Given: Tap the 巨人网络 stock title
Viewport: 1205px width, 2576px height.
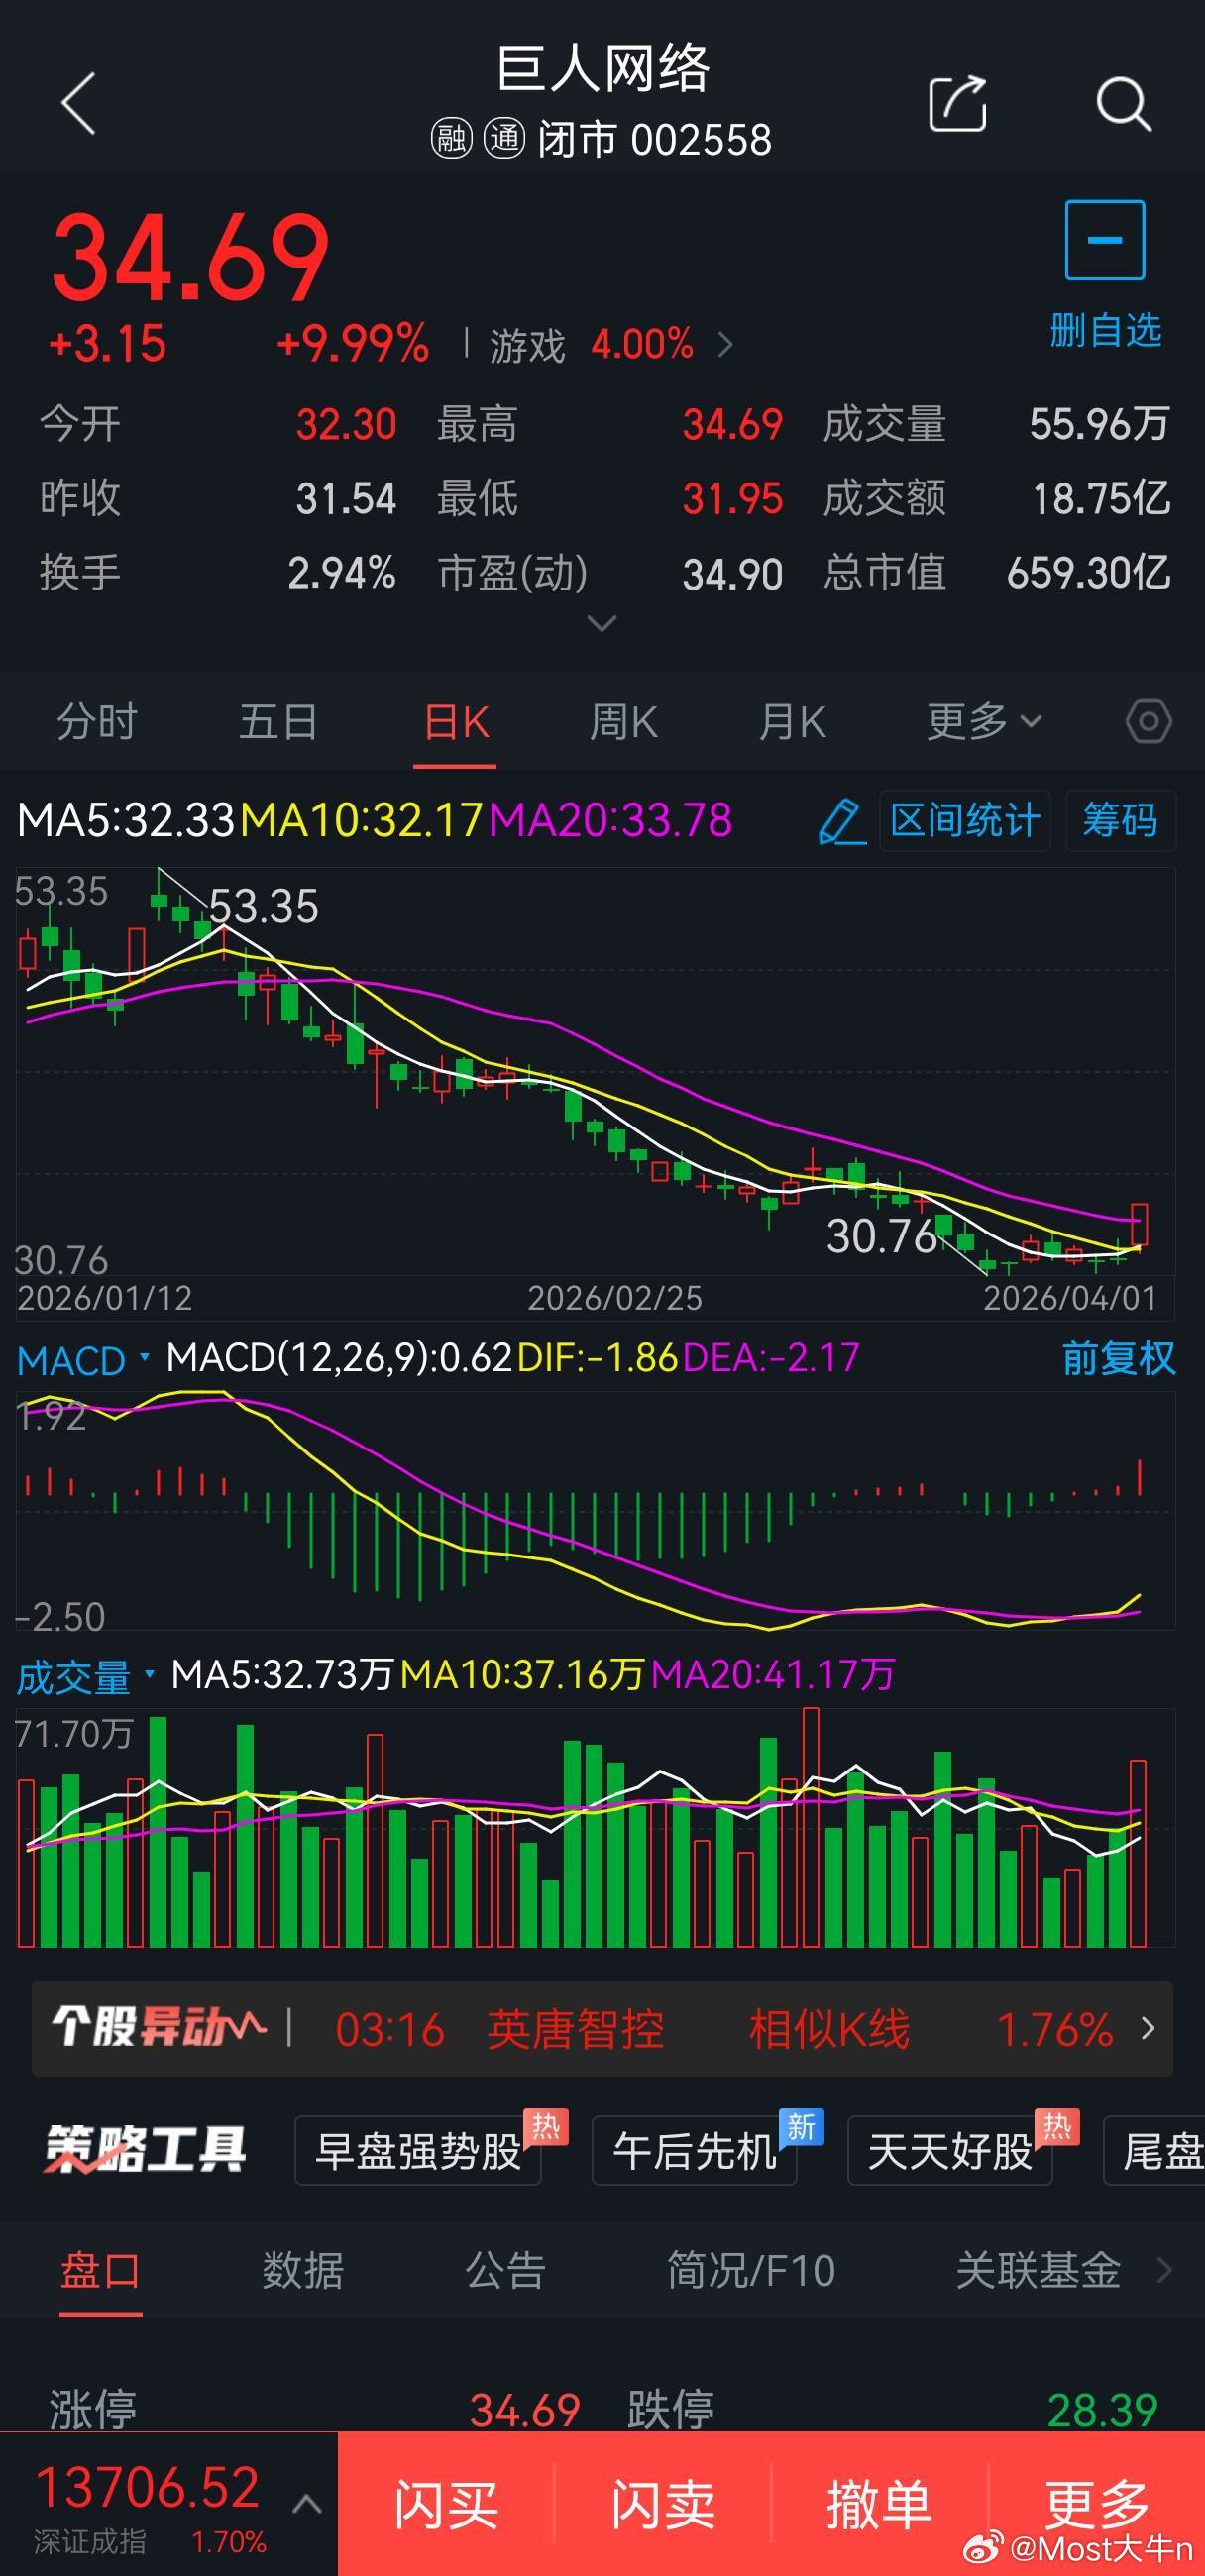Looking at the screenshot, I should click(603, 70).
